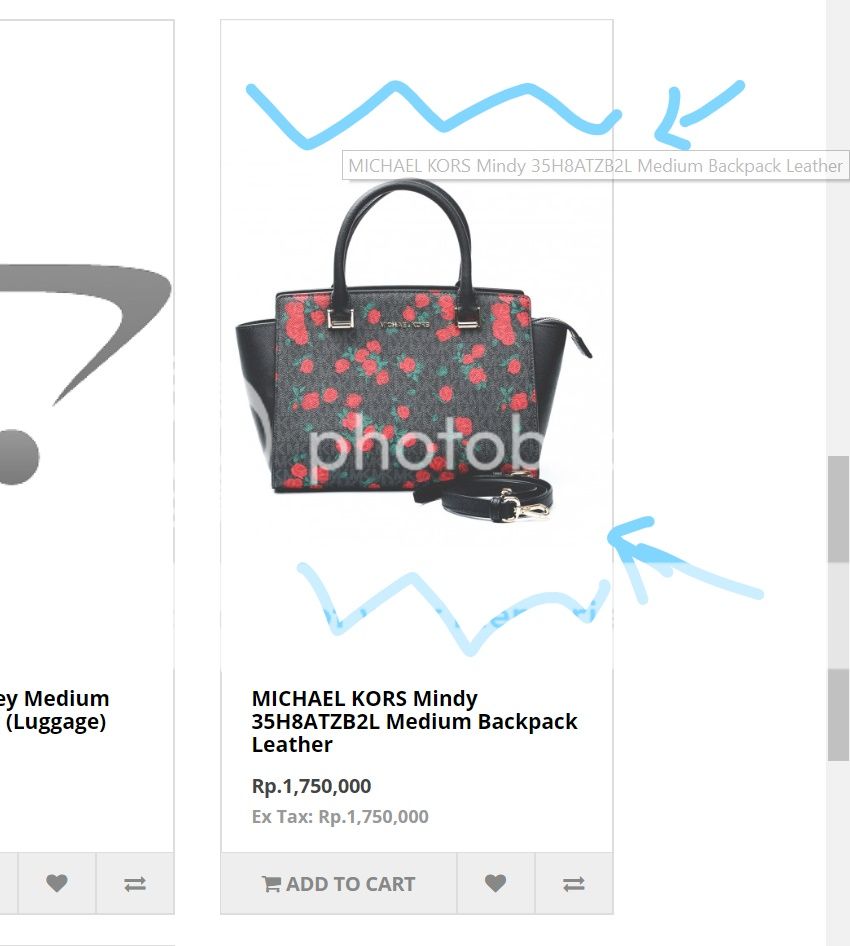Open MICHAEL KORS Mindy 35H8ATZB2L product title link
This screenshot has width=850, height=946.
point(414,722)
